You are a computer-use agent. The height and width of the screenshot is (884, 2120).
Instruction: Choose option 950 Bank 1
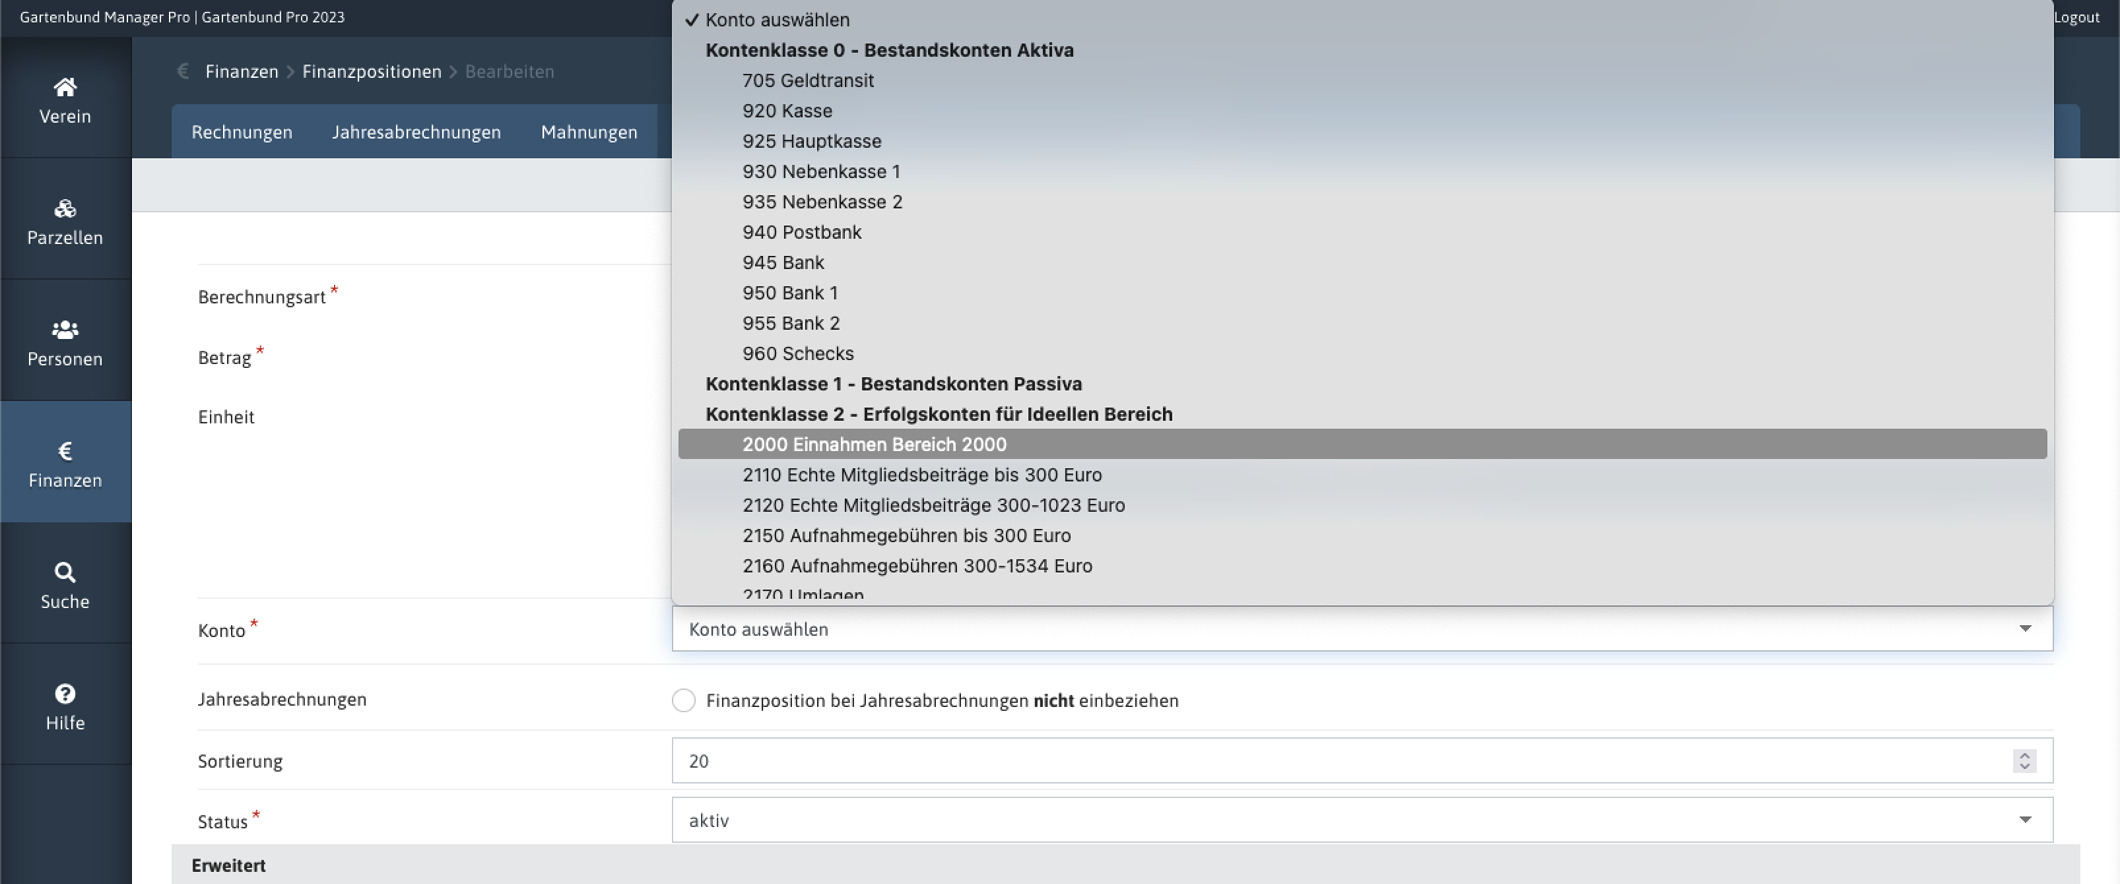(x=1362, y=293)
